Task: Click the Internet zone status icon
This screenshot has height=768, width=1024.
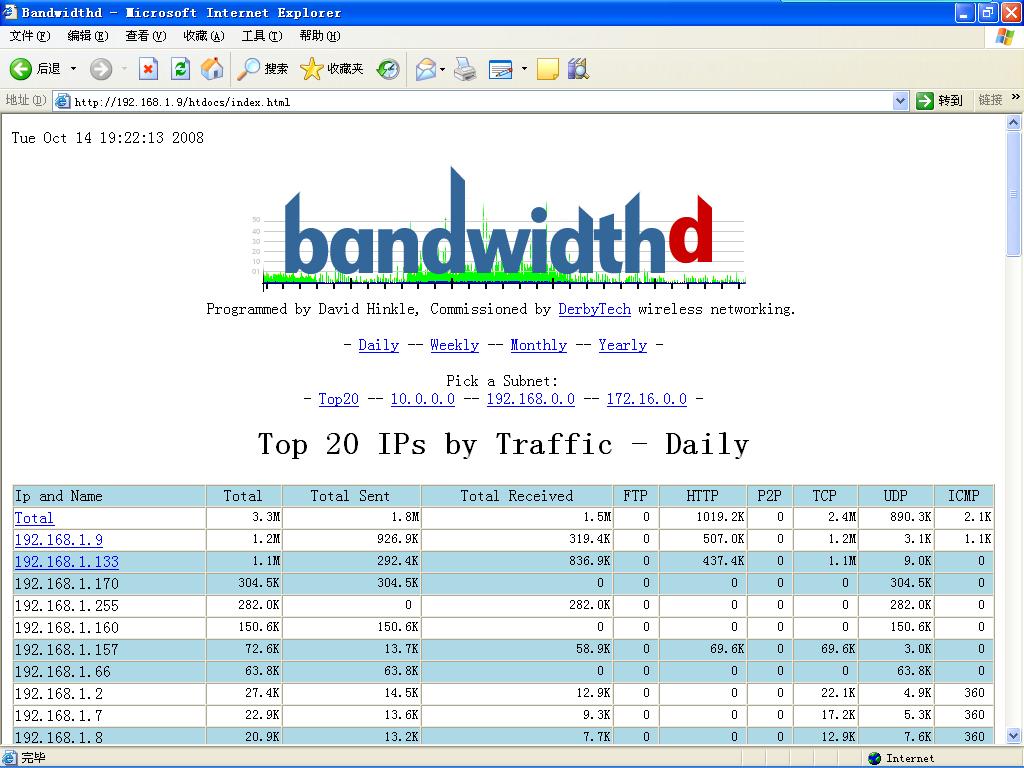Action: (x=874, y=758)
